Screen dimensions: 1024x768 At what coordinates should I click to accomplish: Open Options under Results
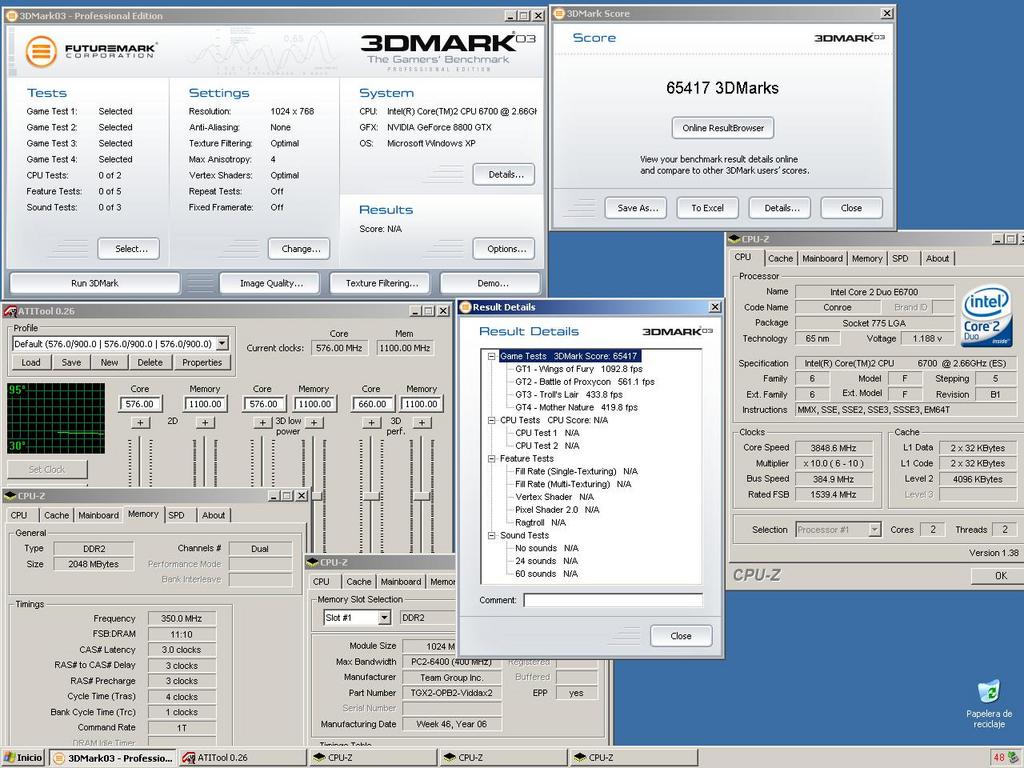(504, 249)
